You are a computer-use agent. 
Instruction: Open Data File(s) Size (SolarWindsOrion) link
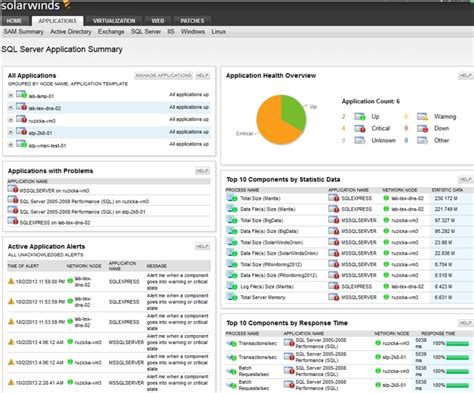point(279,253)
